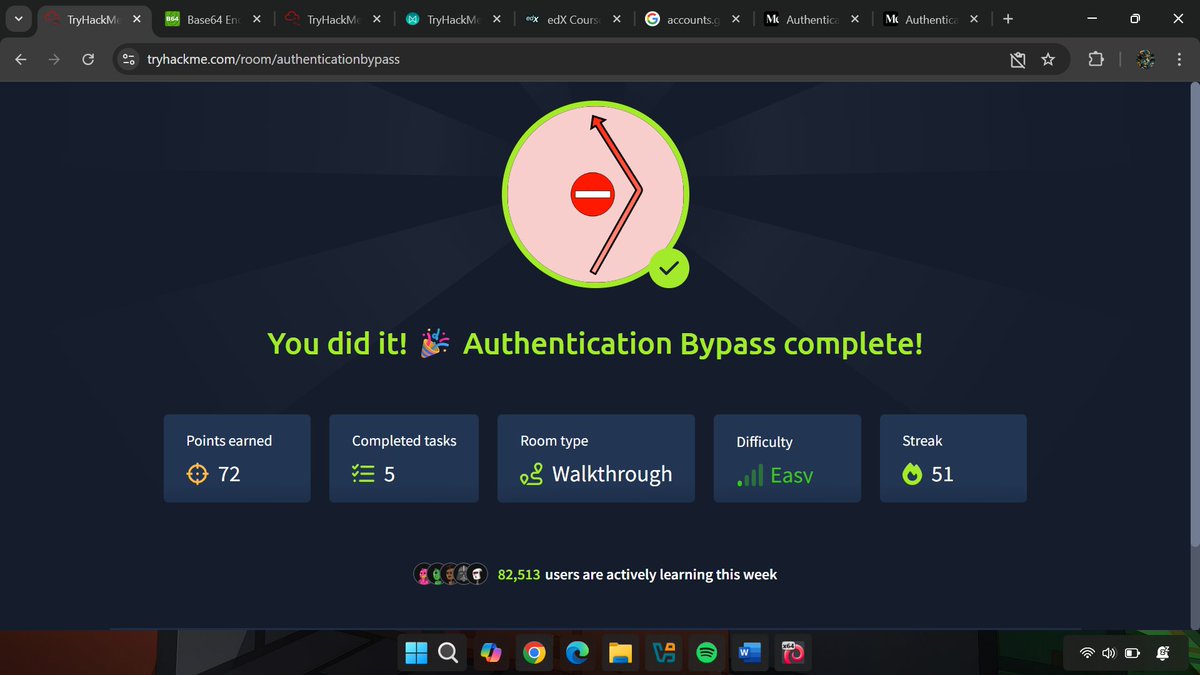Toggle the Wi-Fi status icon
Viewport: 1200px width, 675px height.
1086,652
